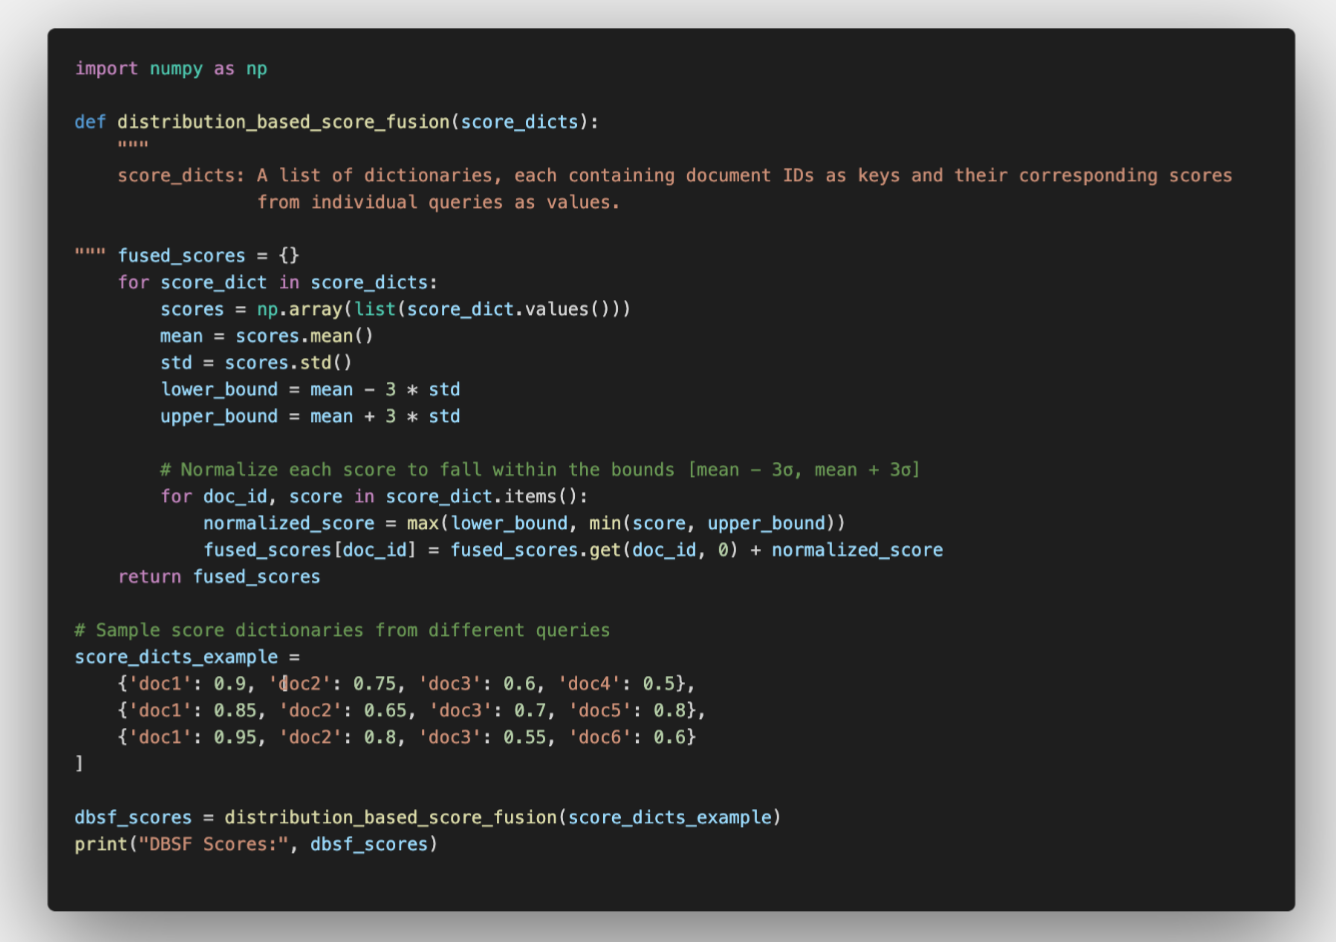The width and height of the screenshot is (1336, 942).
Task: Click the 'lower_bound = mean - 3 * std' line
Action: pos(310,390)
